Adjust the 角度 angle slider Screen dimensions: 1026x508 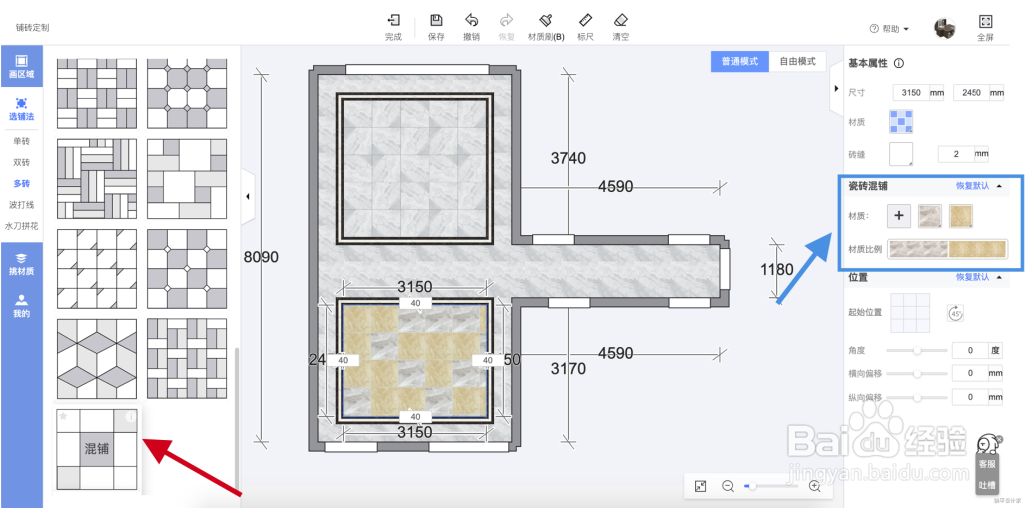pos(917,350)
